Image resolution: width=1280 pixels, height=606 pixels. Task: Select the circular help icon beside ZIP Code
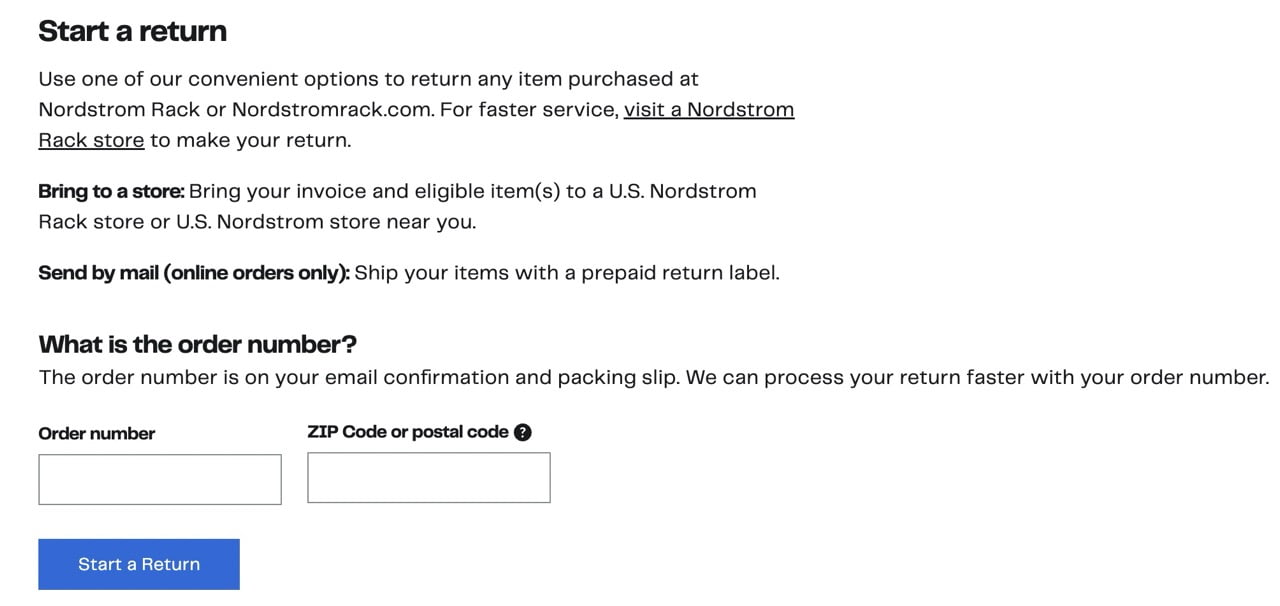523,432
